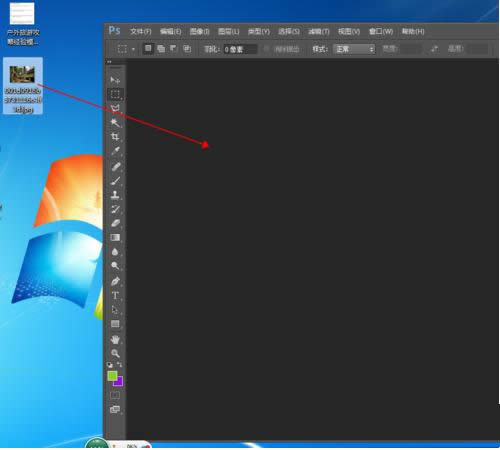Pick the Magic Wand tool
Viewport: 500px width, 450px height.
click(115, 122)
